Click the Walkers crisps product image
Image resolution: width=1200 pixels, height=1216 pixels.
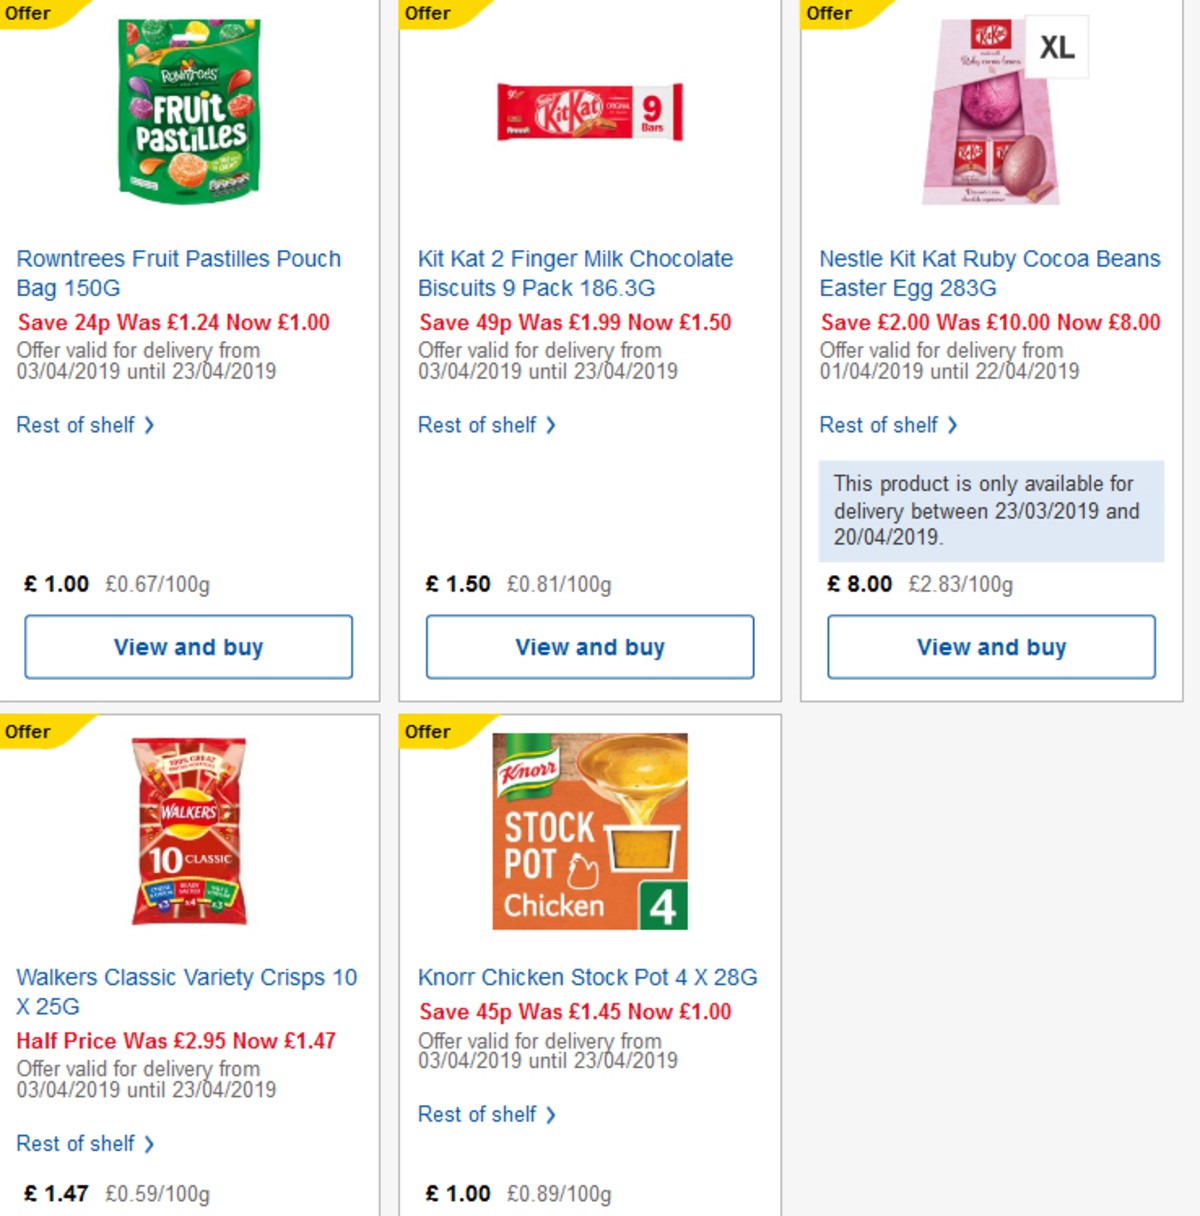[x=188, y=830]
